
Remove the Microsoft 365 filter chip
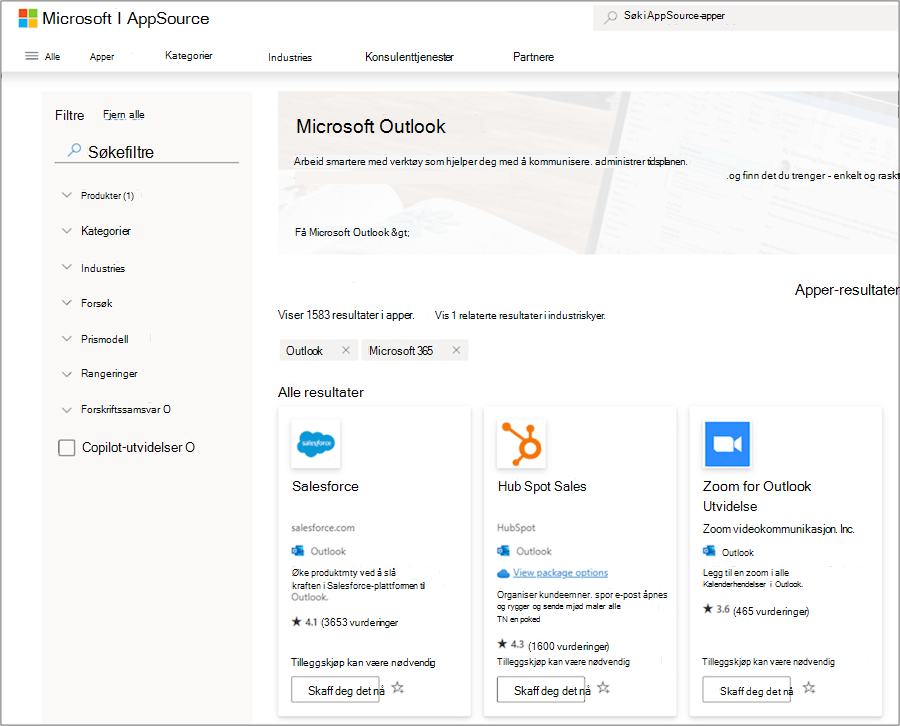(456, 350)
